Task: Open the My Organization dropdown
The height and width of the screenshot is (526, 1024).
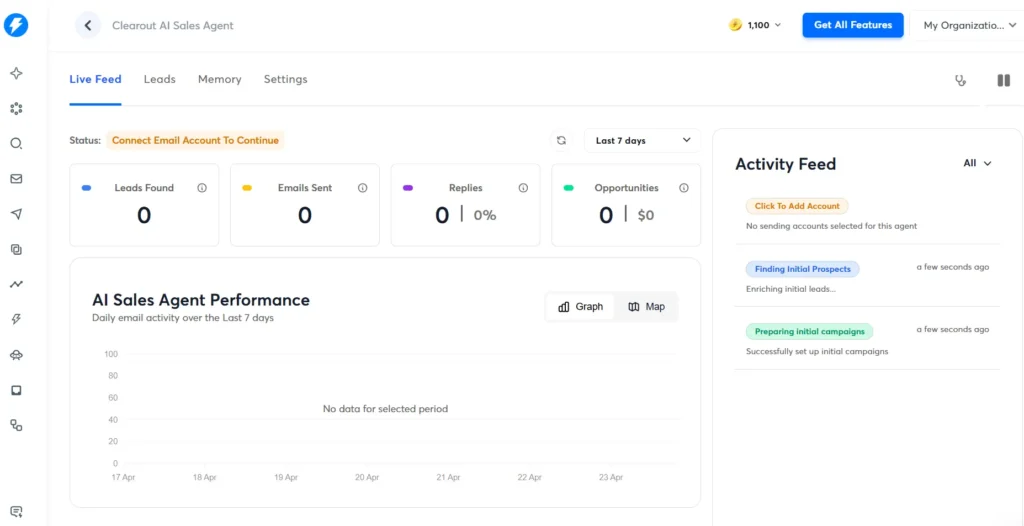Action: click(x=969, y=25)
